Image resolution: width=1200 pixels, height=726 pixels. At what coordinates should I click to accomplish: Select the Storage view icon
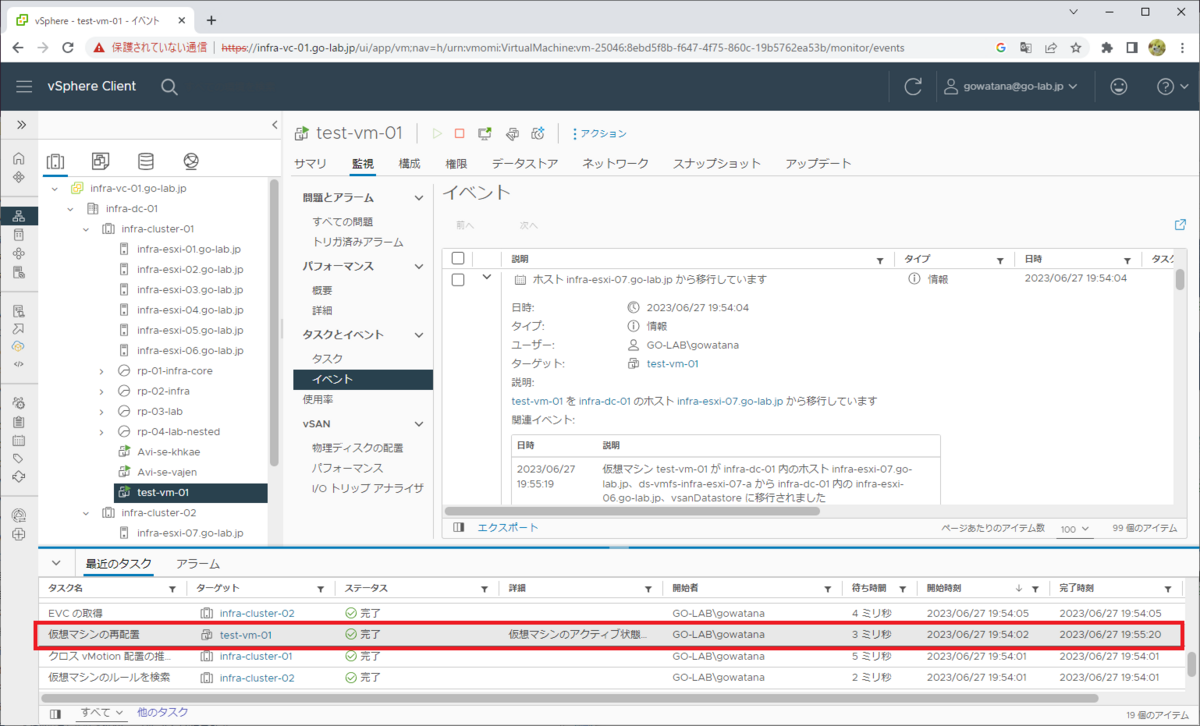point(146,161)
